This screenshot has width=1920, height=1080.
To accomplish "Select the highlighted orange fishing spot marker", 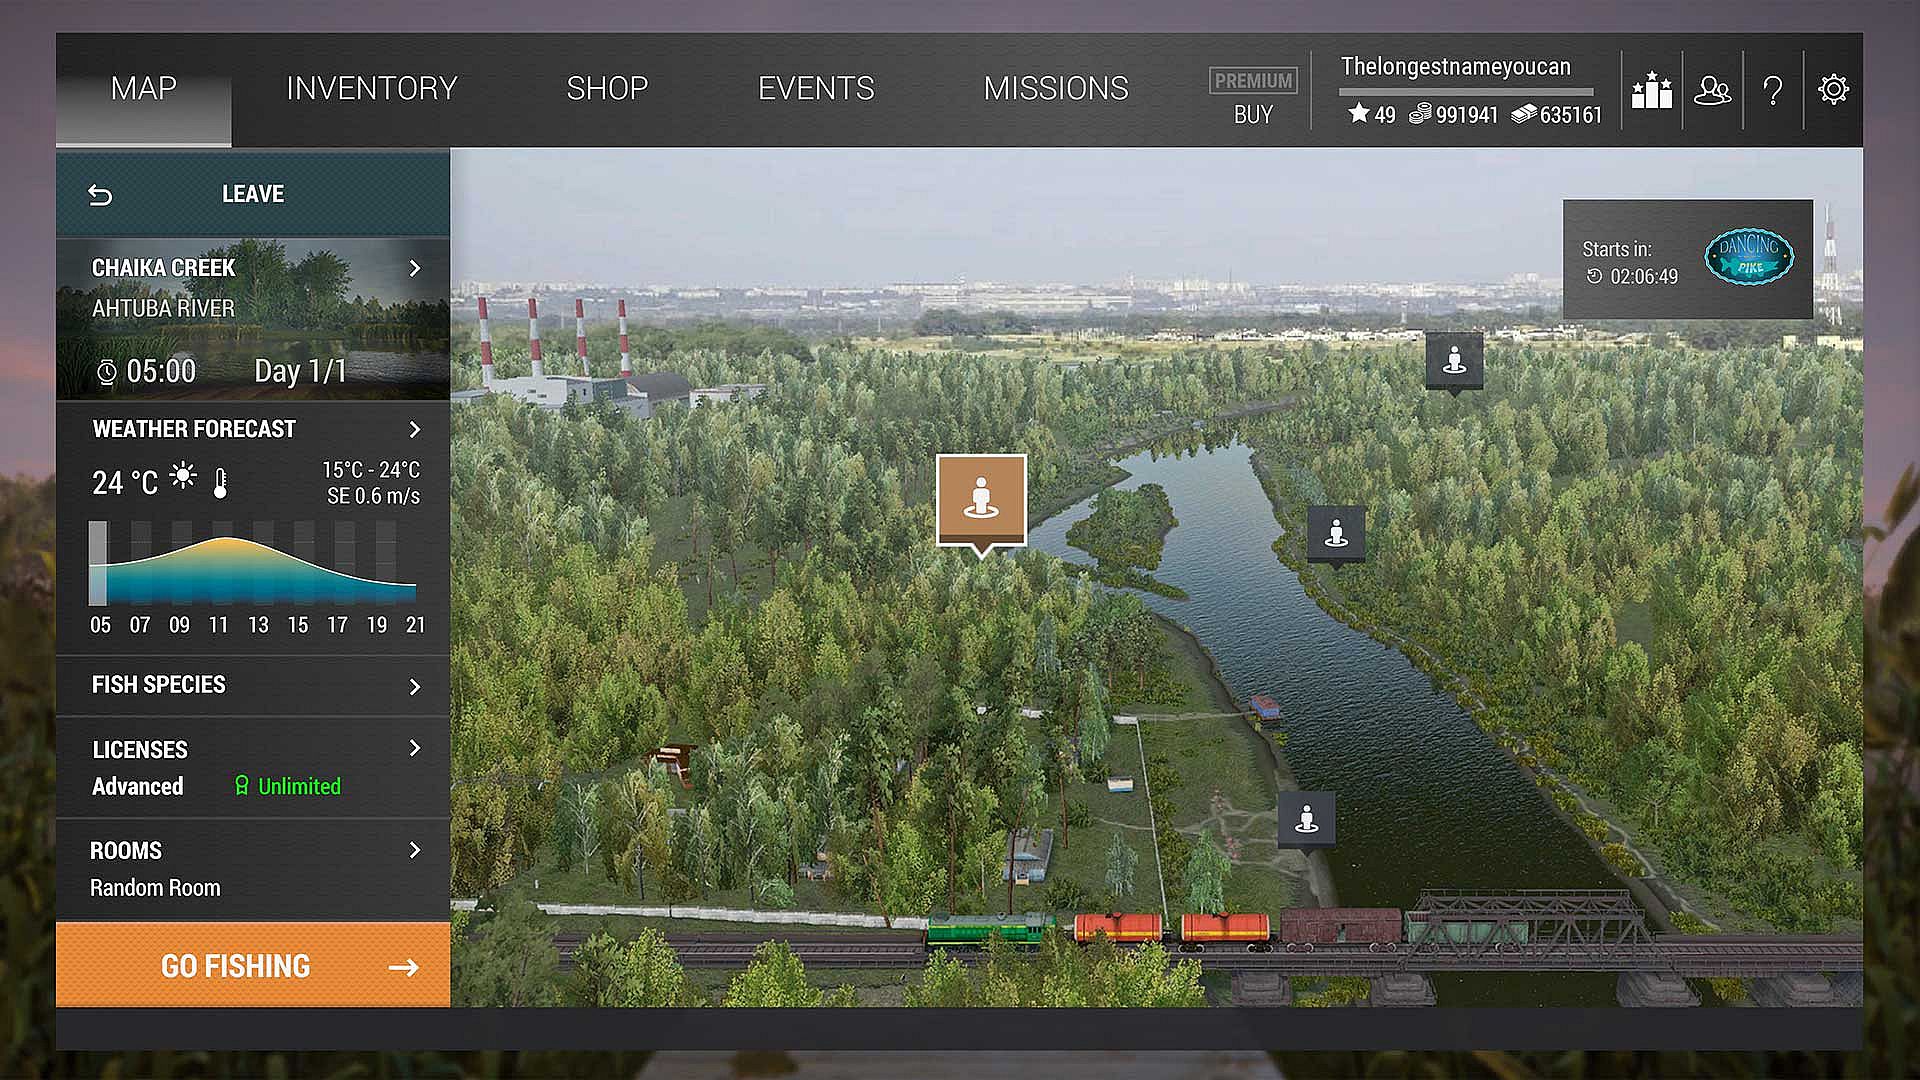I will [x=981, y=498].
